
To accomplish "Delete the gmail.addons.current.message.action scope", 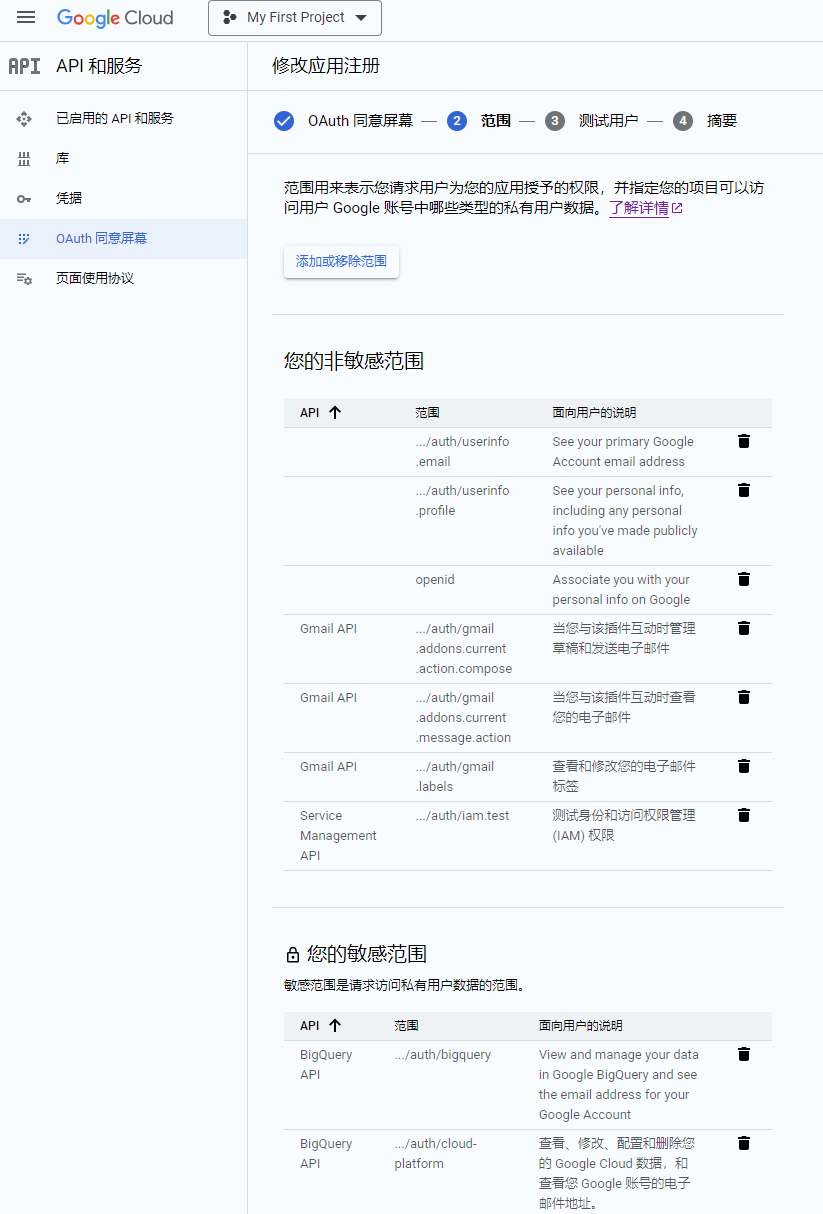I will click(744, 697).
